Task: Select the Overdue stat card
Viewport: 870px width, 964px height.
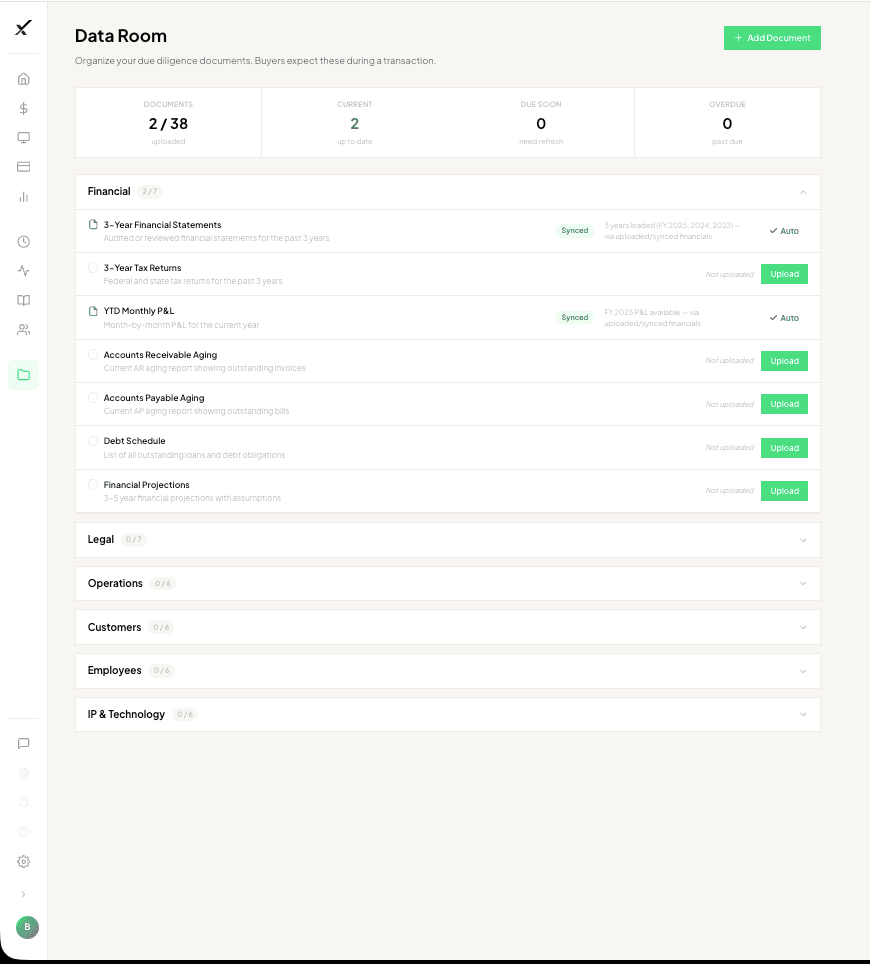Action: pos(727,122)
